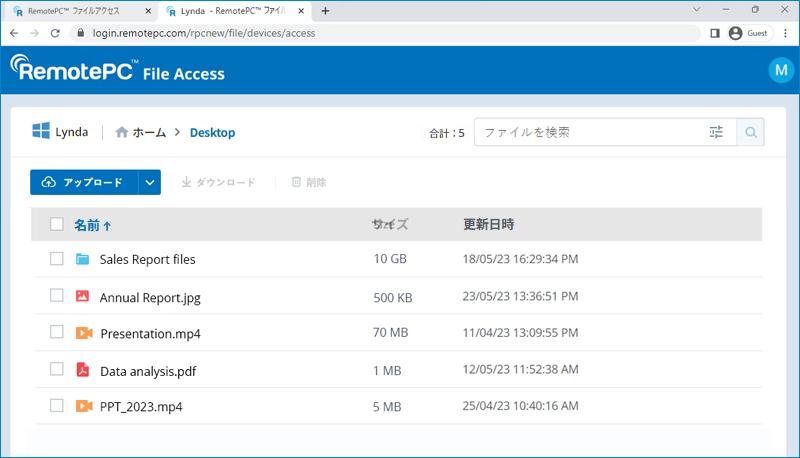Click the 合計 : 5 total count
Viewport: 800px width, 458px height.
(x=446, y=133)
